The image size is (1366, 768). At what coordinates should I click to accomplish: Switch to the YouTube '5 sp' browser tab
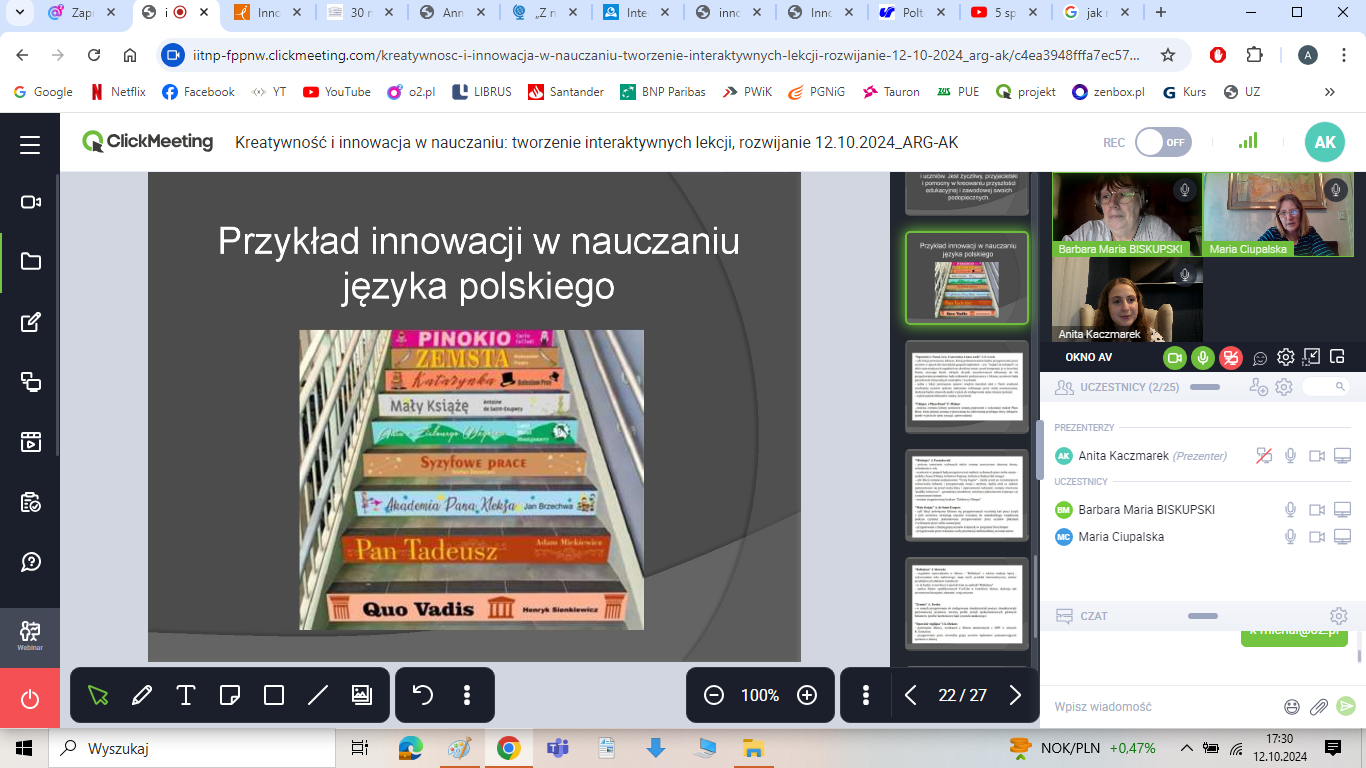pos(1003,13)
